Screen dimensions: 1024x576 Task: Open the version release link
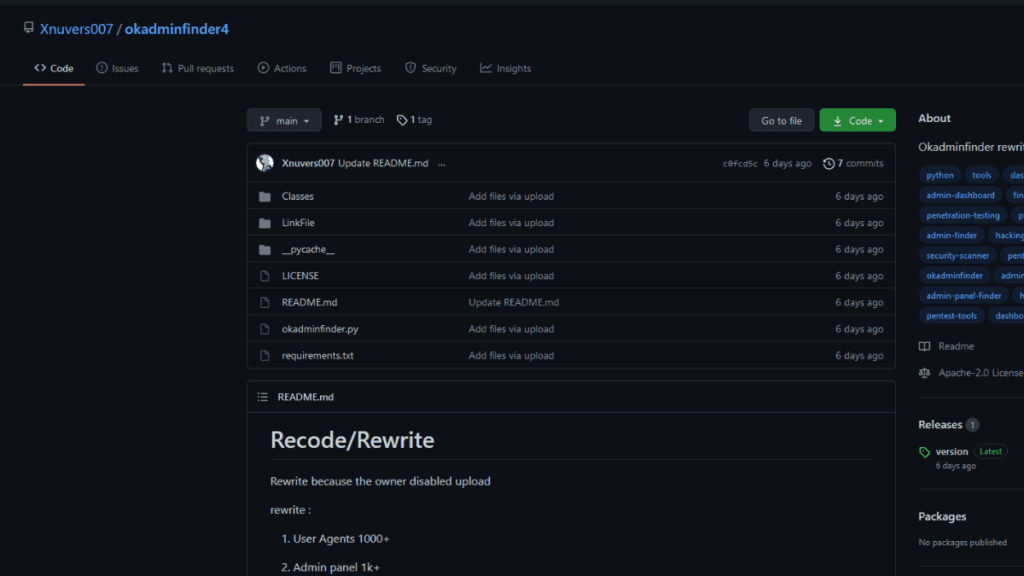952,451
